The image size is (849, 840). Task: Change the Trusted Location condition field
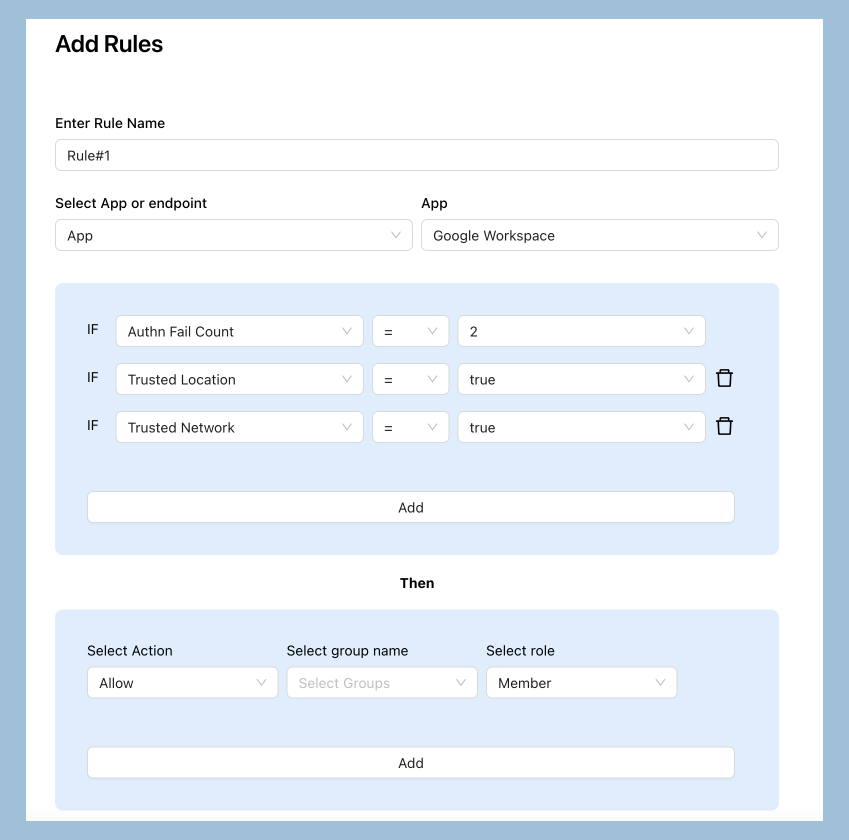(x=239, y=380)
